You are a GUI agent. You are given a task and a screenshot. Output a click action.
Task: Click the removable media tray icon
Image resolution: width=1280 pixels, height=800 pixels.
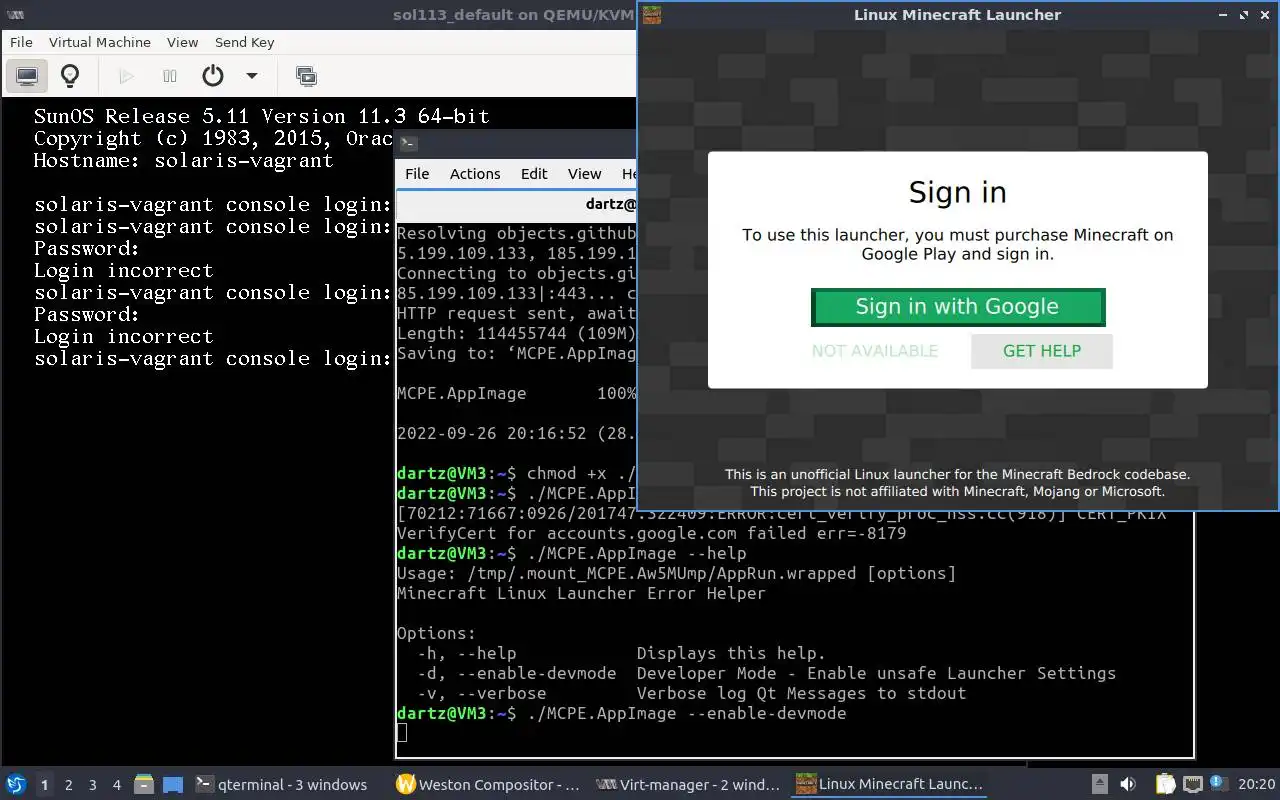point(1099,784)
